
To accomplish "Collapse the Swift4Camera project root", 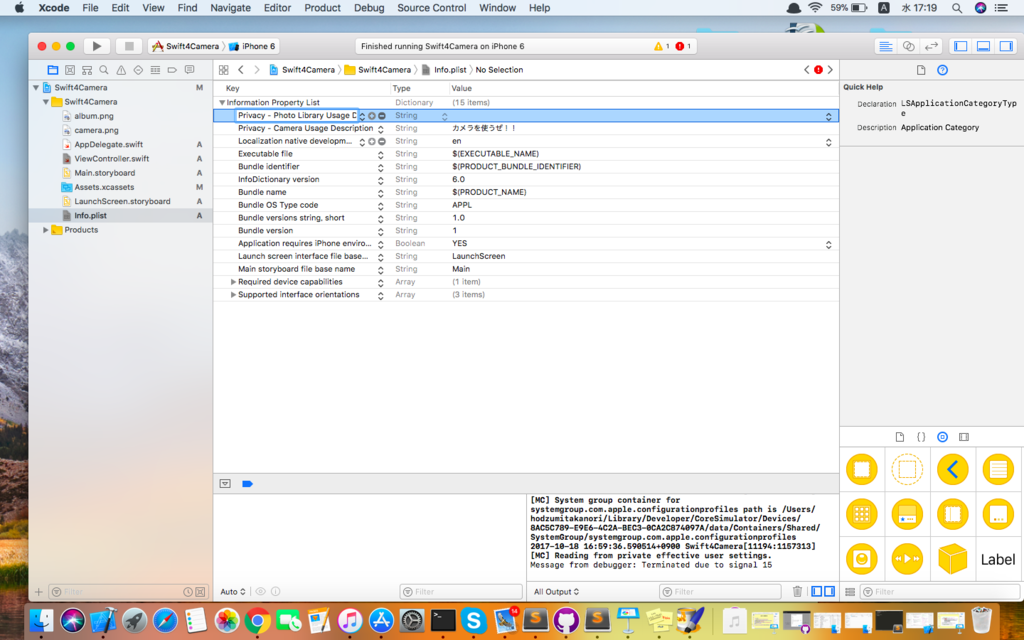I will tap(36, 88).
